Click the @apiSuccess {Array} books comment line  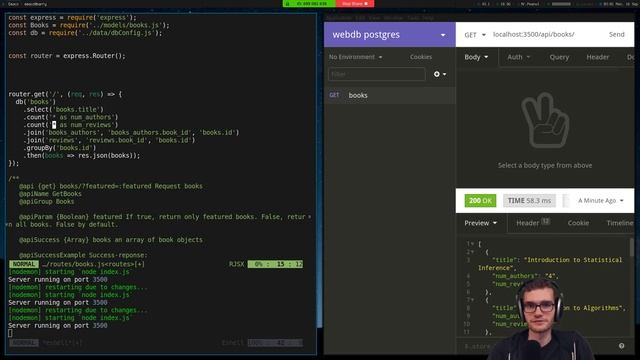click(x=111, y=240)
